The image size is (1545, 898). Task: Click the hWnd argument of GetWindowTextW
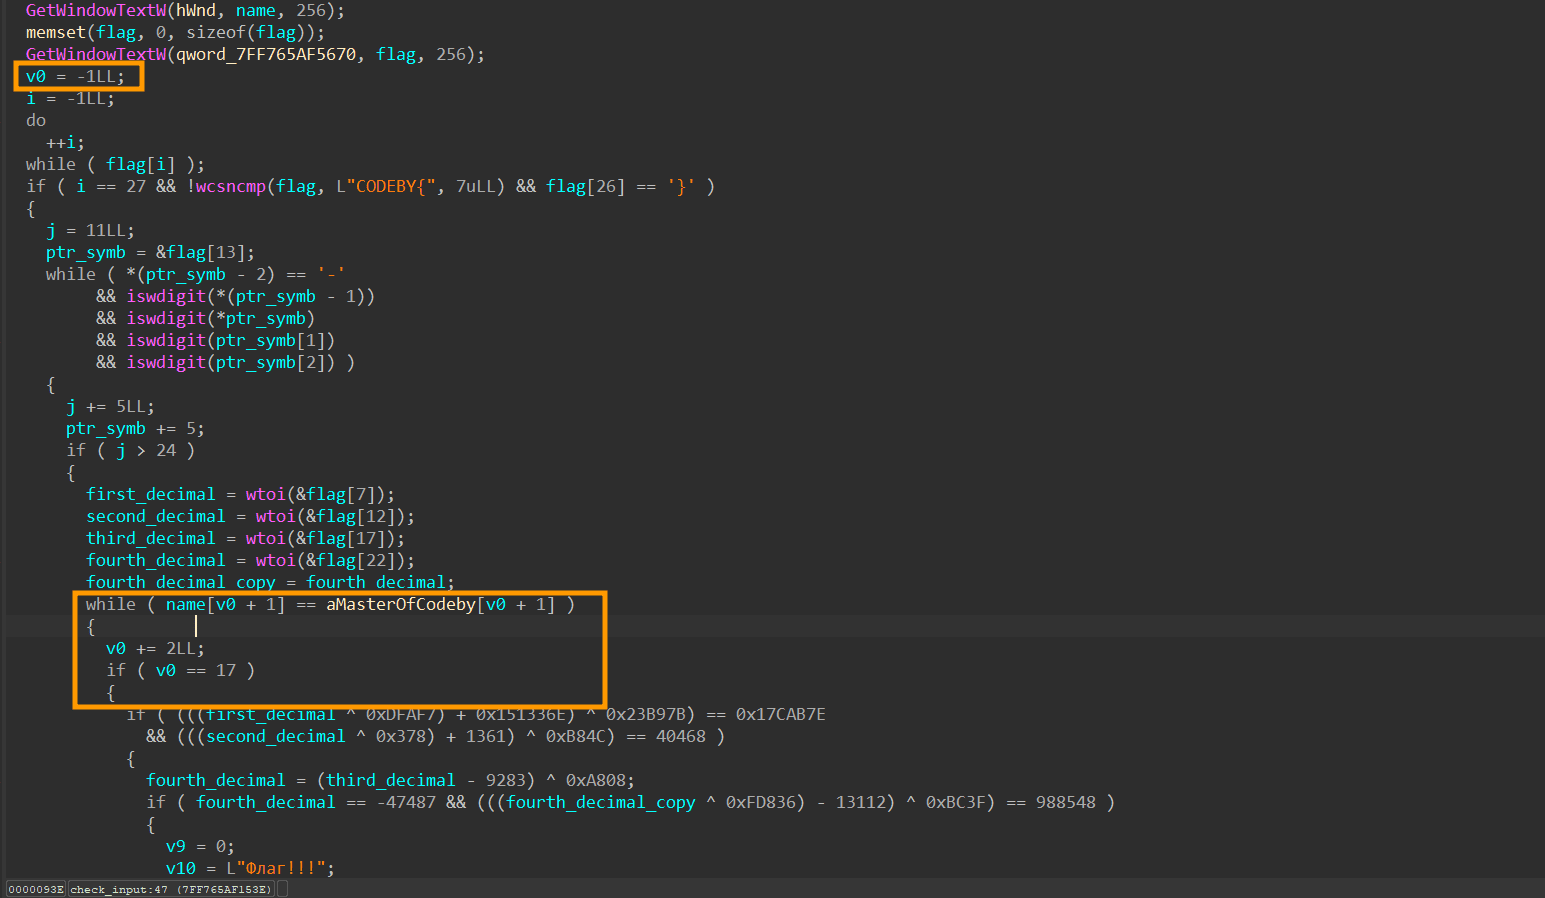point(196,10)
